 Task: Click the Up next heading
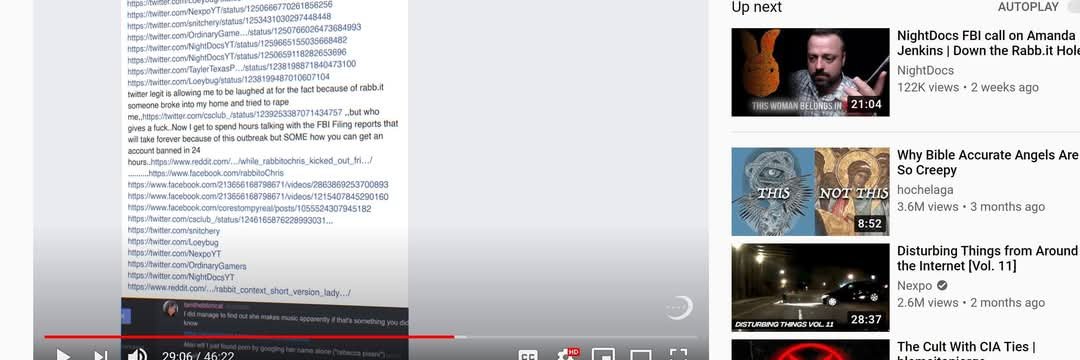(756, 7)
